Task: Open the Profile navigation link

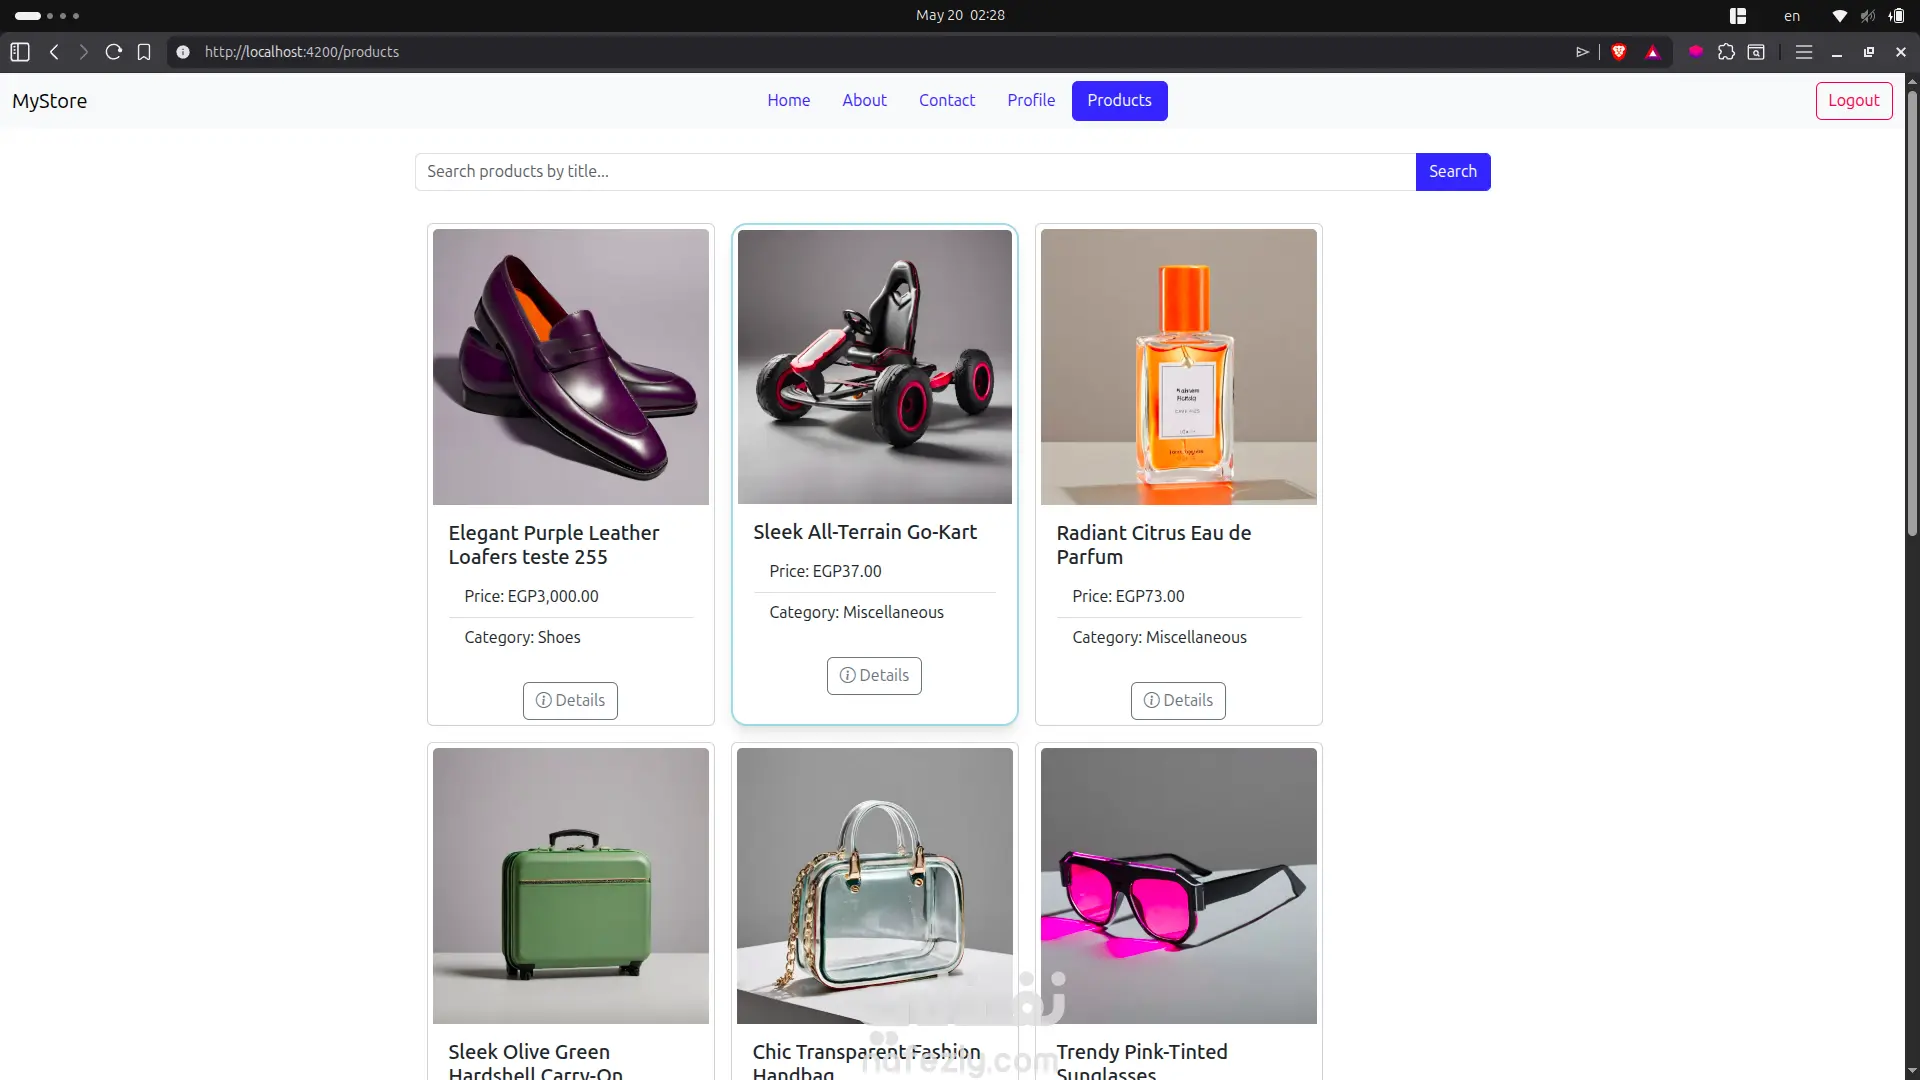Action: click(1031, 101)
